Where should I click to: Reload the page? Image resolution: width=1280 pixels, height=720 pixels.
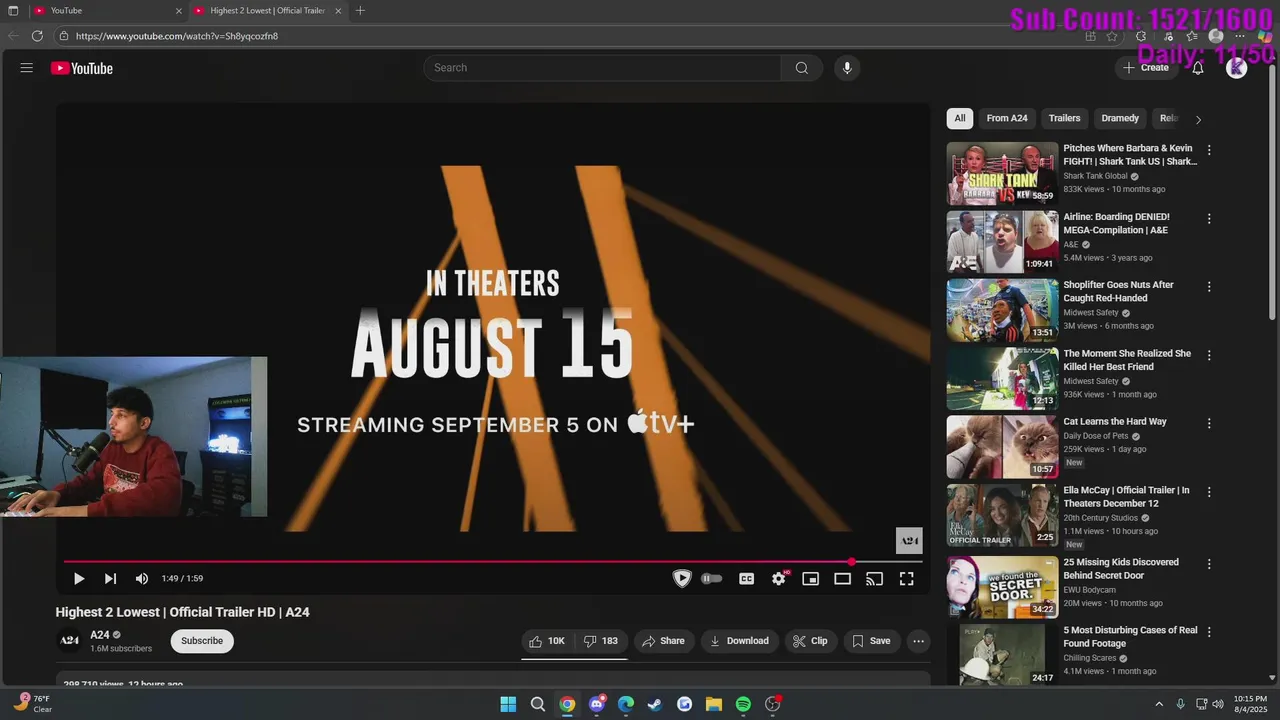click(x=37, y=36)
